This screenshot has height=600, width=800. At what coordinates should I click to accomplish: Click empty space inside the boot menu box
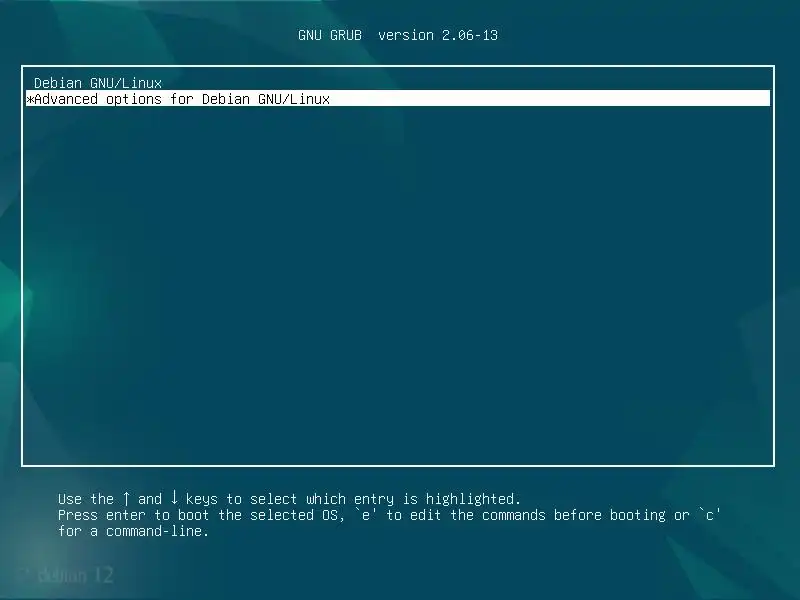pos(397,286)
